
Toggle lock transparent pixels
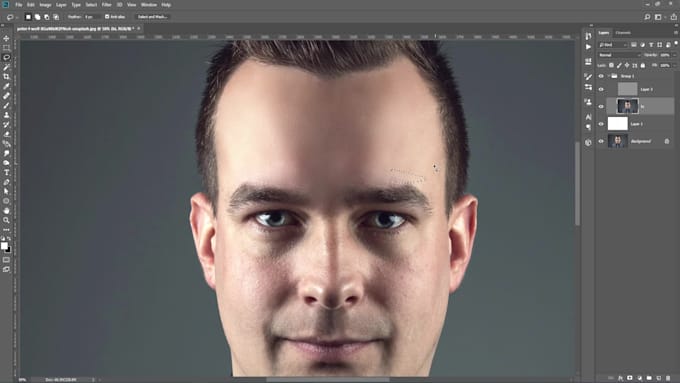click(x=611, y=65)
